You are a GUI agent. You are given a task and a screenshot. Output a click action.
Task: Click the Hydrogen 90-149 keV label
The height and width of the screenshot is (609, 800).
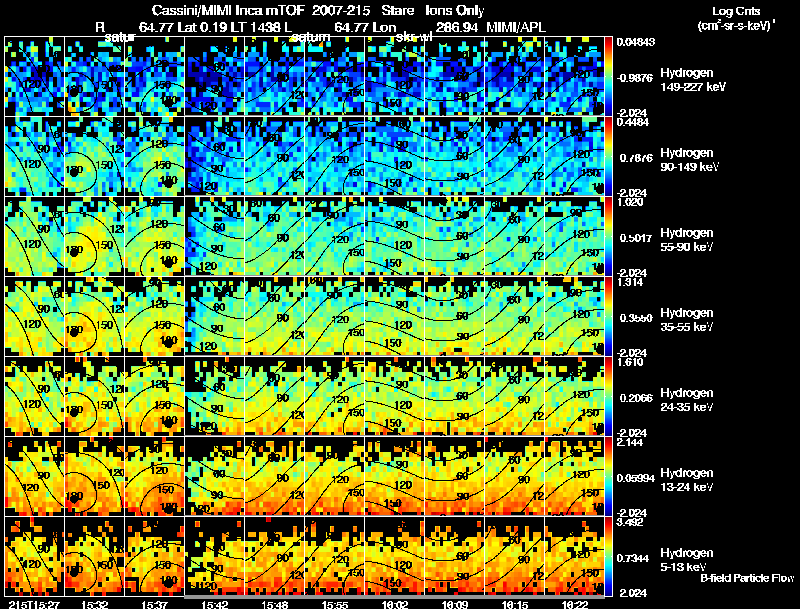[x=689, y=160]
